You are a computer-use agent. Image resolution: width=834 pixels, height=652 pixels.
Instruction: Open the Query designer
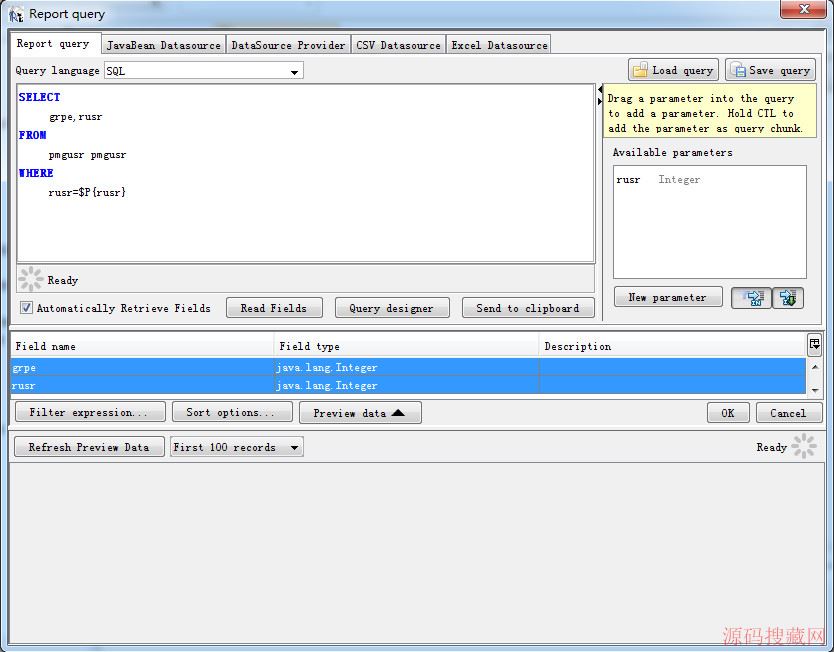391,308
